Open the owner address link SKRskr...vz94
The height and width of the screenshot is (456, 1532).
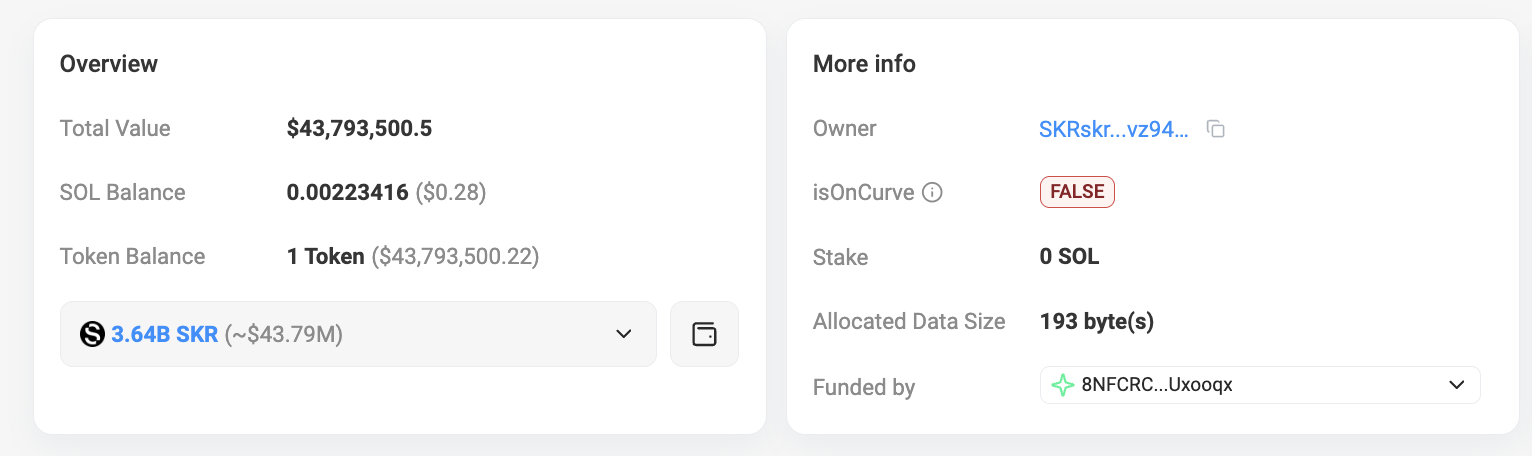[x=1114, y=129]
